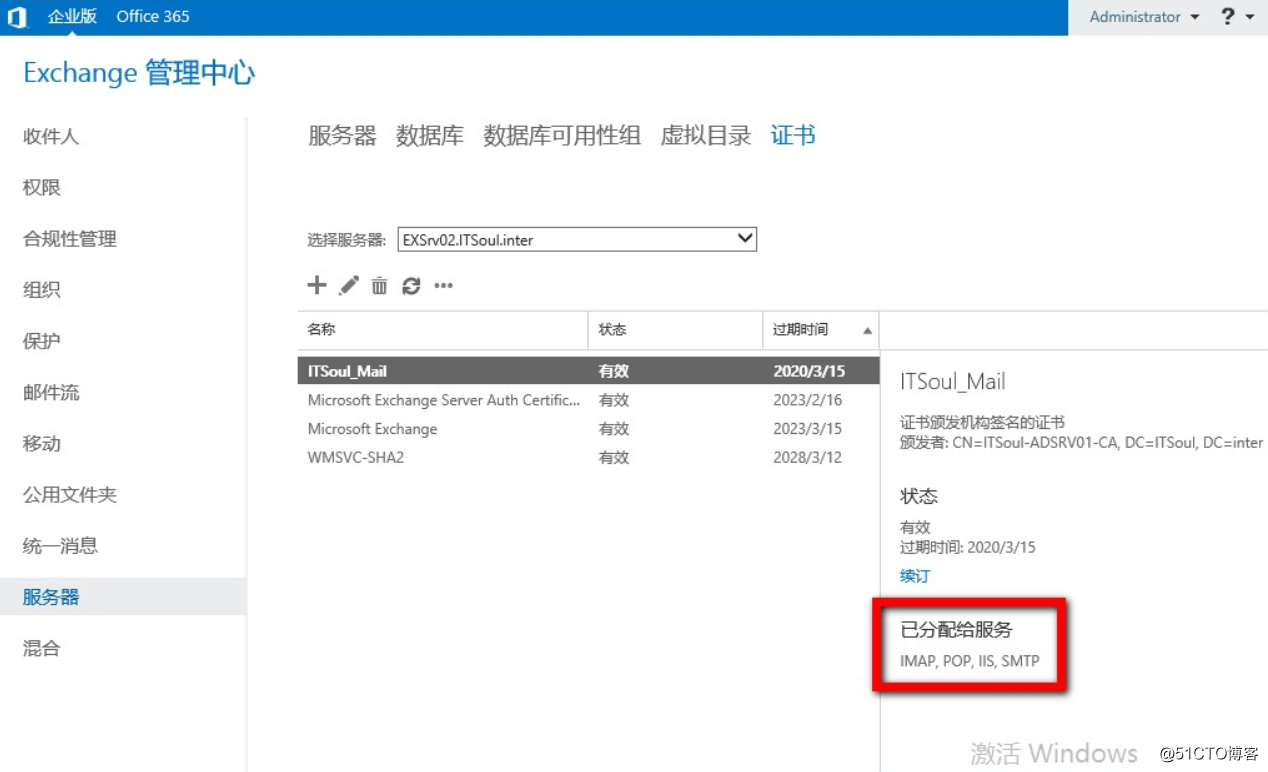
Task: Open 数据库可用性组 tab
Action: [x=562, y=136]
